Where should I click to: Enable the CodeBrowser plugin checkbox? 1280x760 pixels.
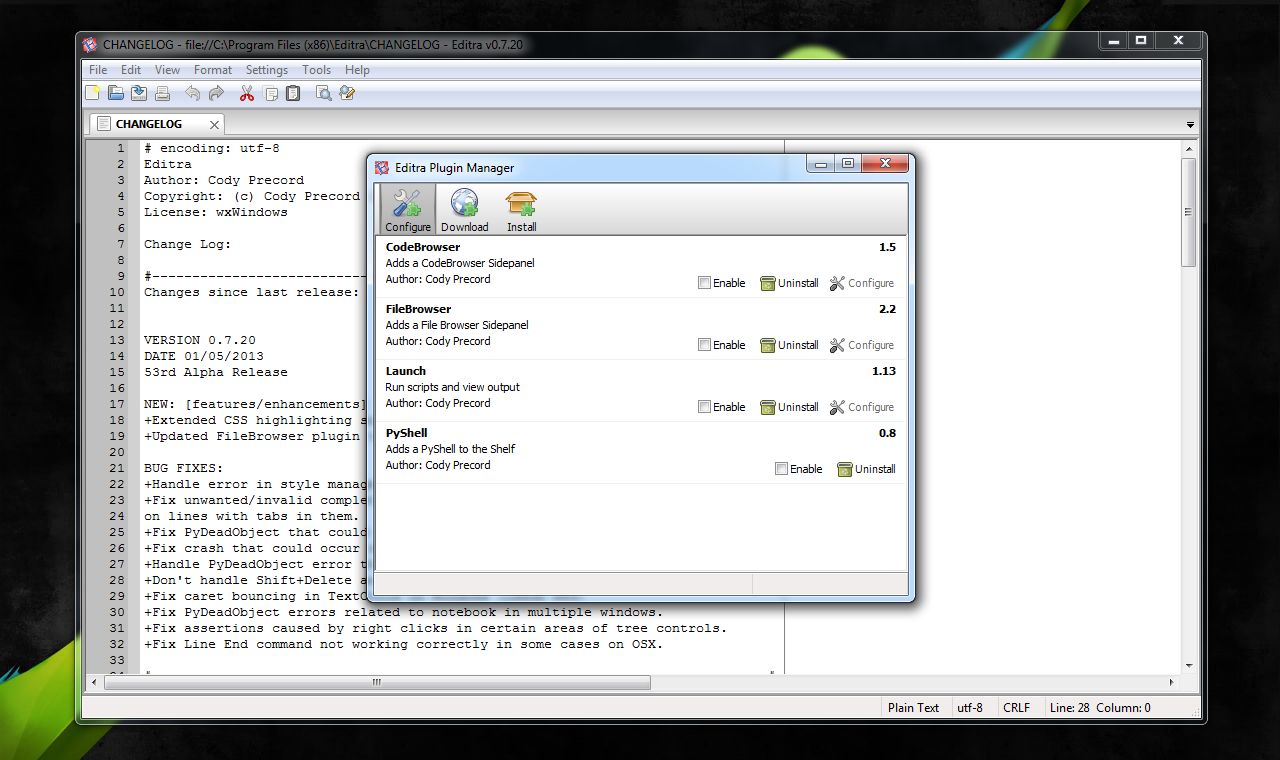704,283
